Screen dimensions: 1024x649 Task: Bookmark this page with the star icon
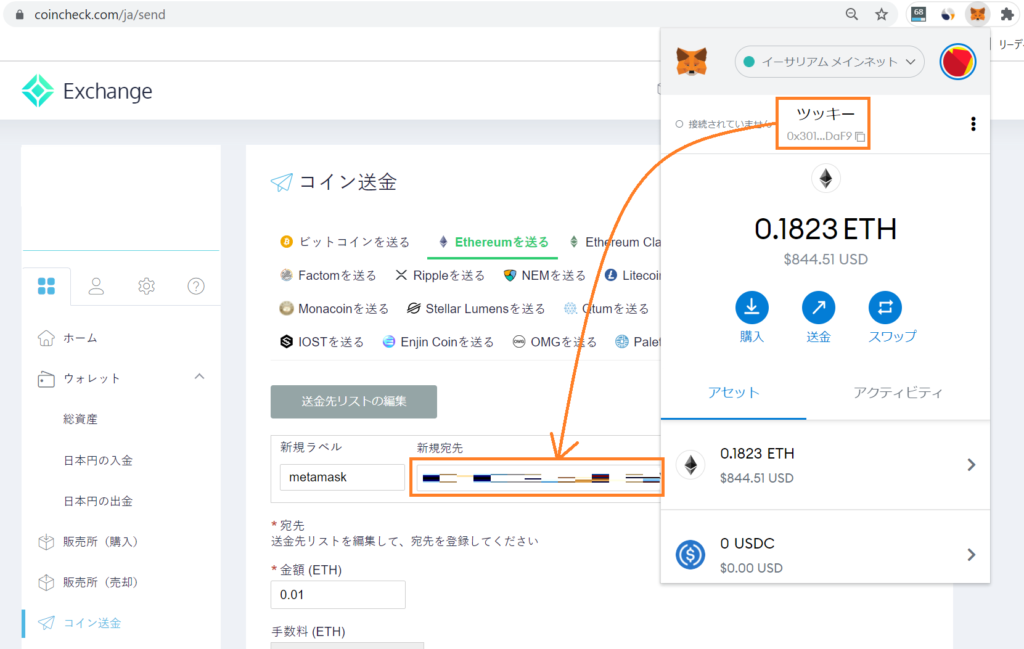click(882, 14)
